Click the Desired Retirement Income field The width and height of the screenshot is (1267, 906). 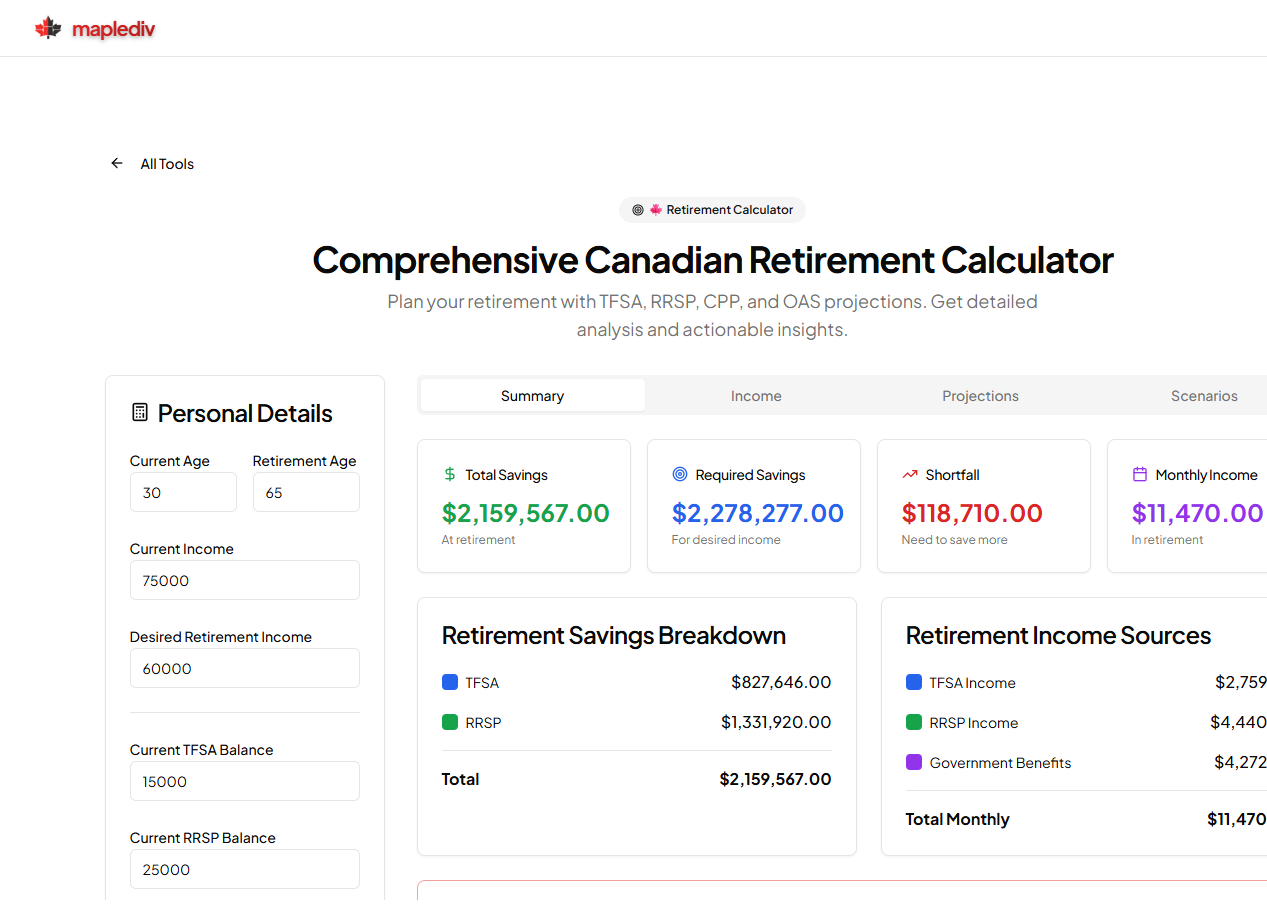[x=245, y=668]
